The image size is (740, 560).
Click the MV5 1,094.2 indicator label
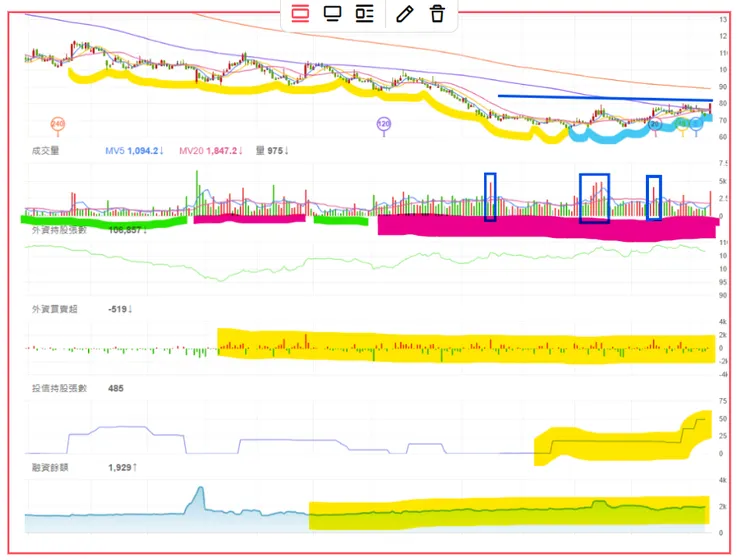click(x=134, y=151)
